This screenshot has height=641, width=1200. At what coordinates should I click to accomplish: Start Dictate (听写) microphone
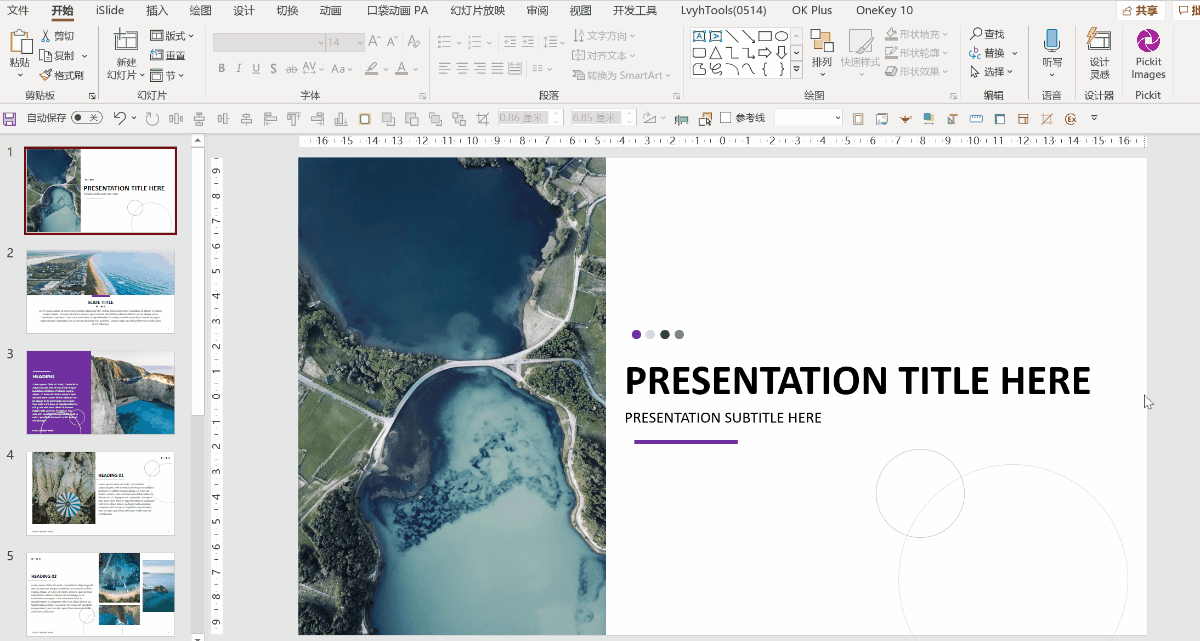(1052, 40)
